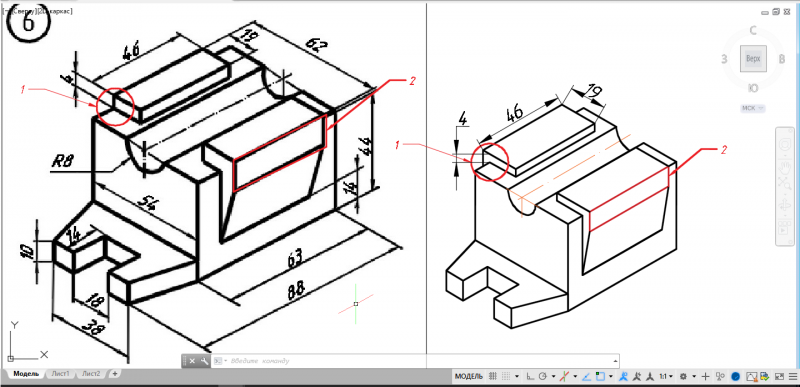Viewport: 800px width, 387px height.
Task: Click МОДЕЛЬ space button in status bar
Action: [468, 376]
